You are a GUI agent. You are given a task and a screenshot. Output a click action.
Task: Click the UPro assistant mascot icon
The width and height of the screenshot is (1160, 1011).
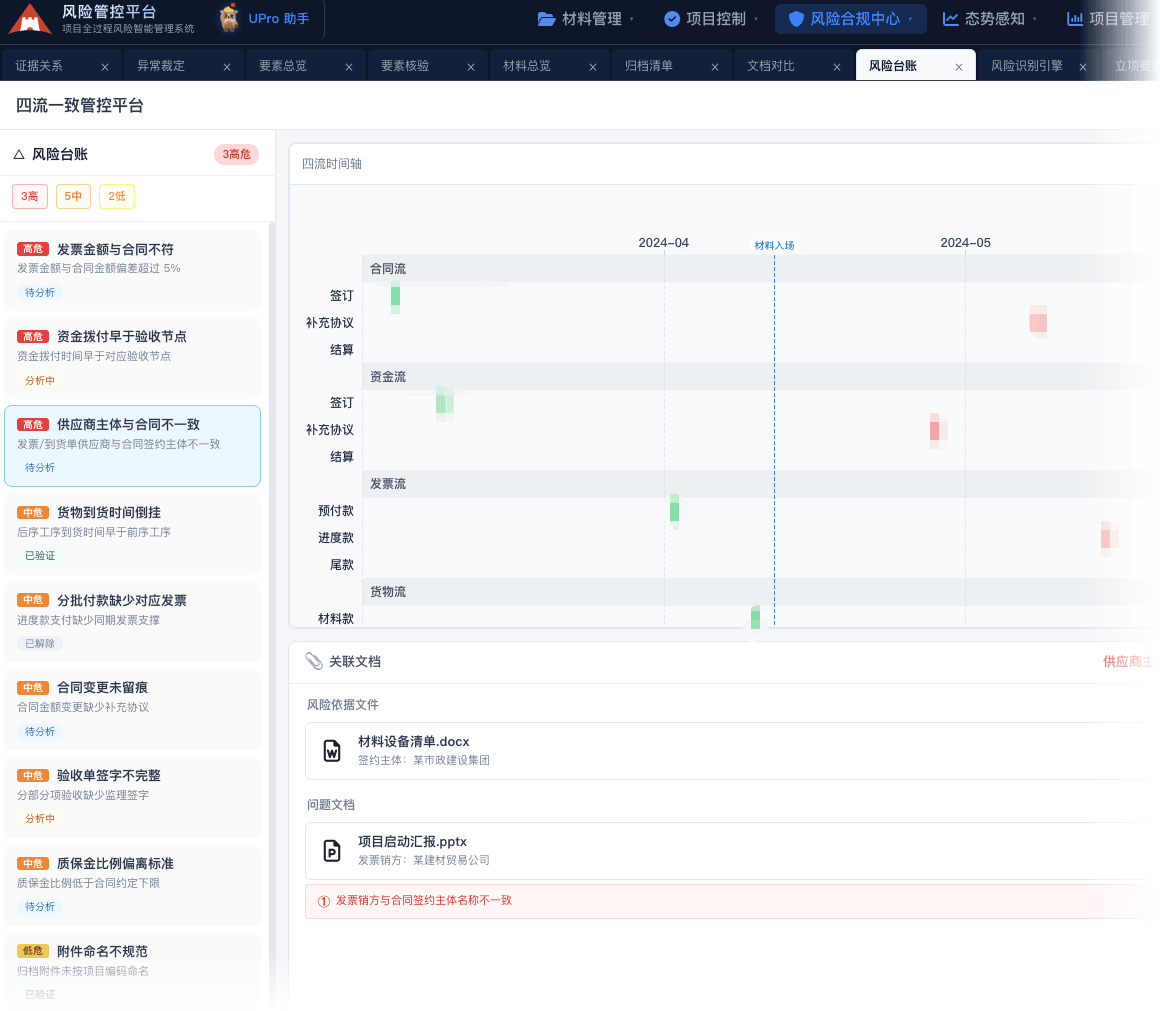(229, 18)
